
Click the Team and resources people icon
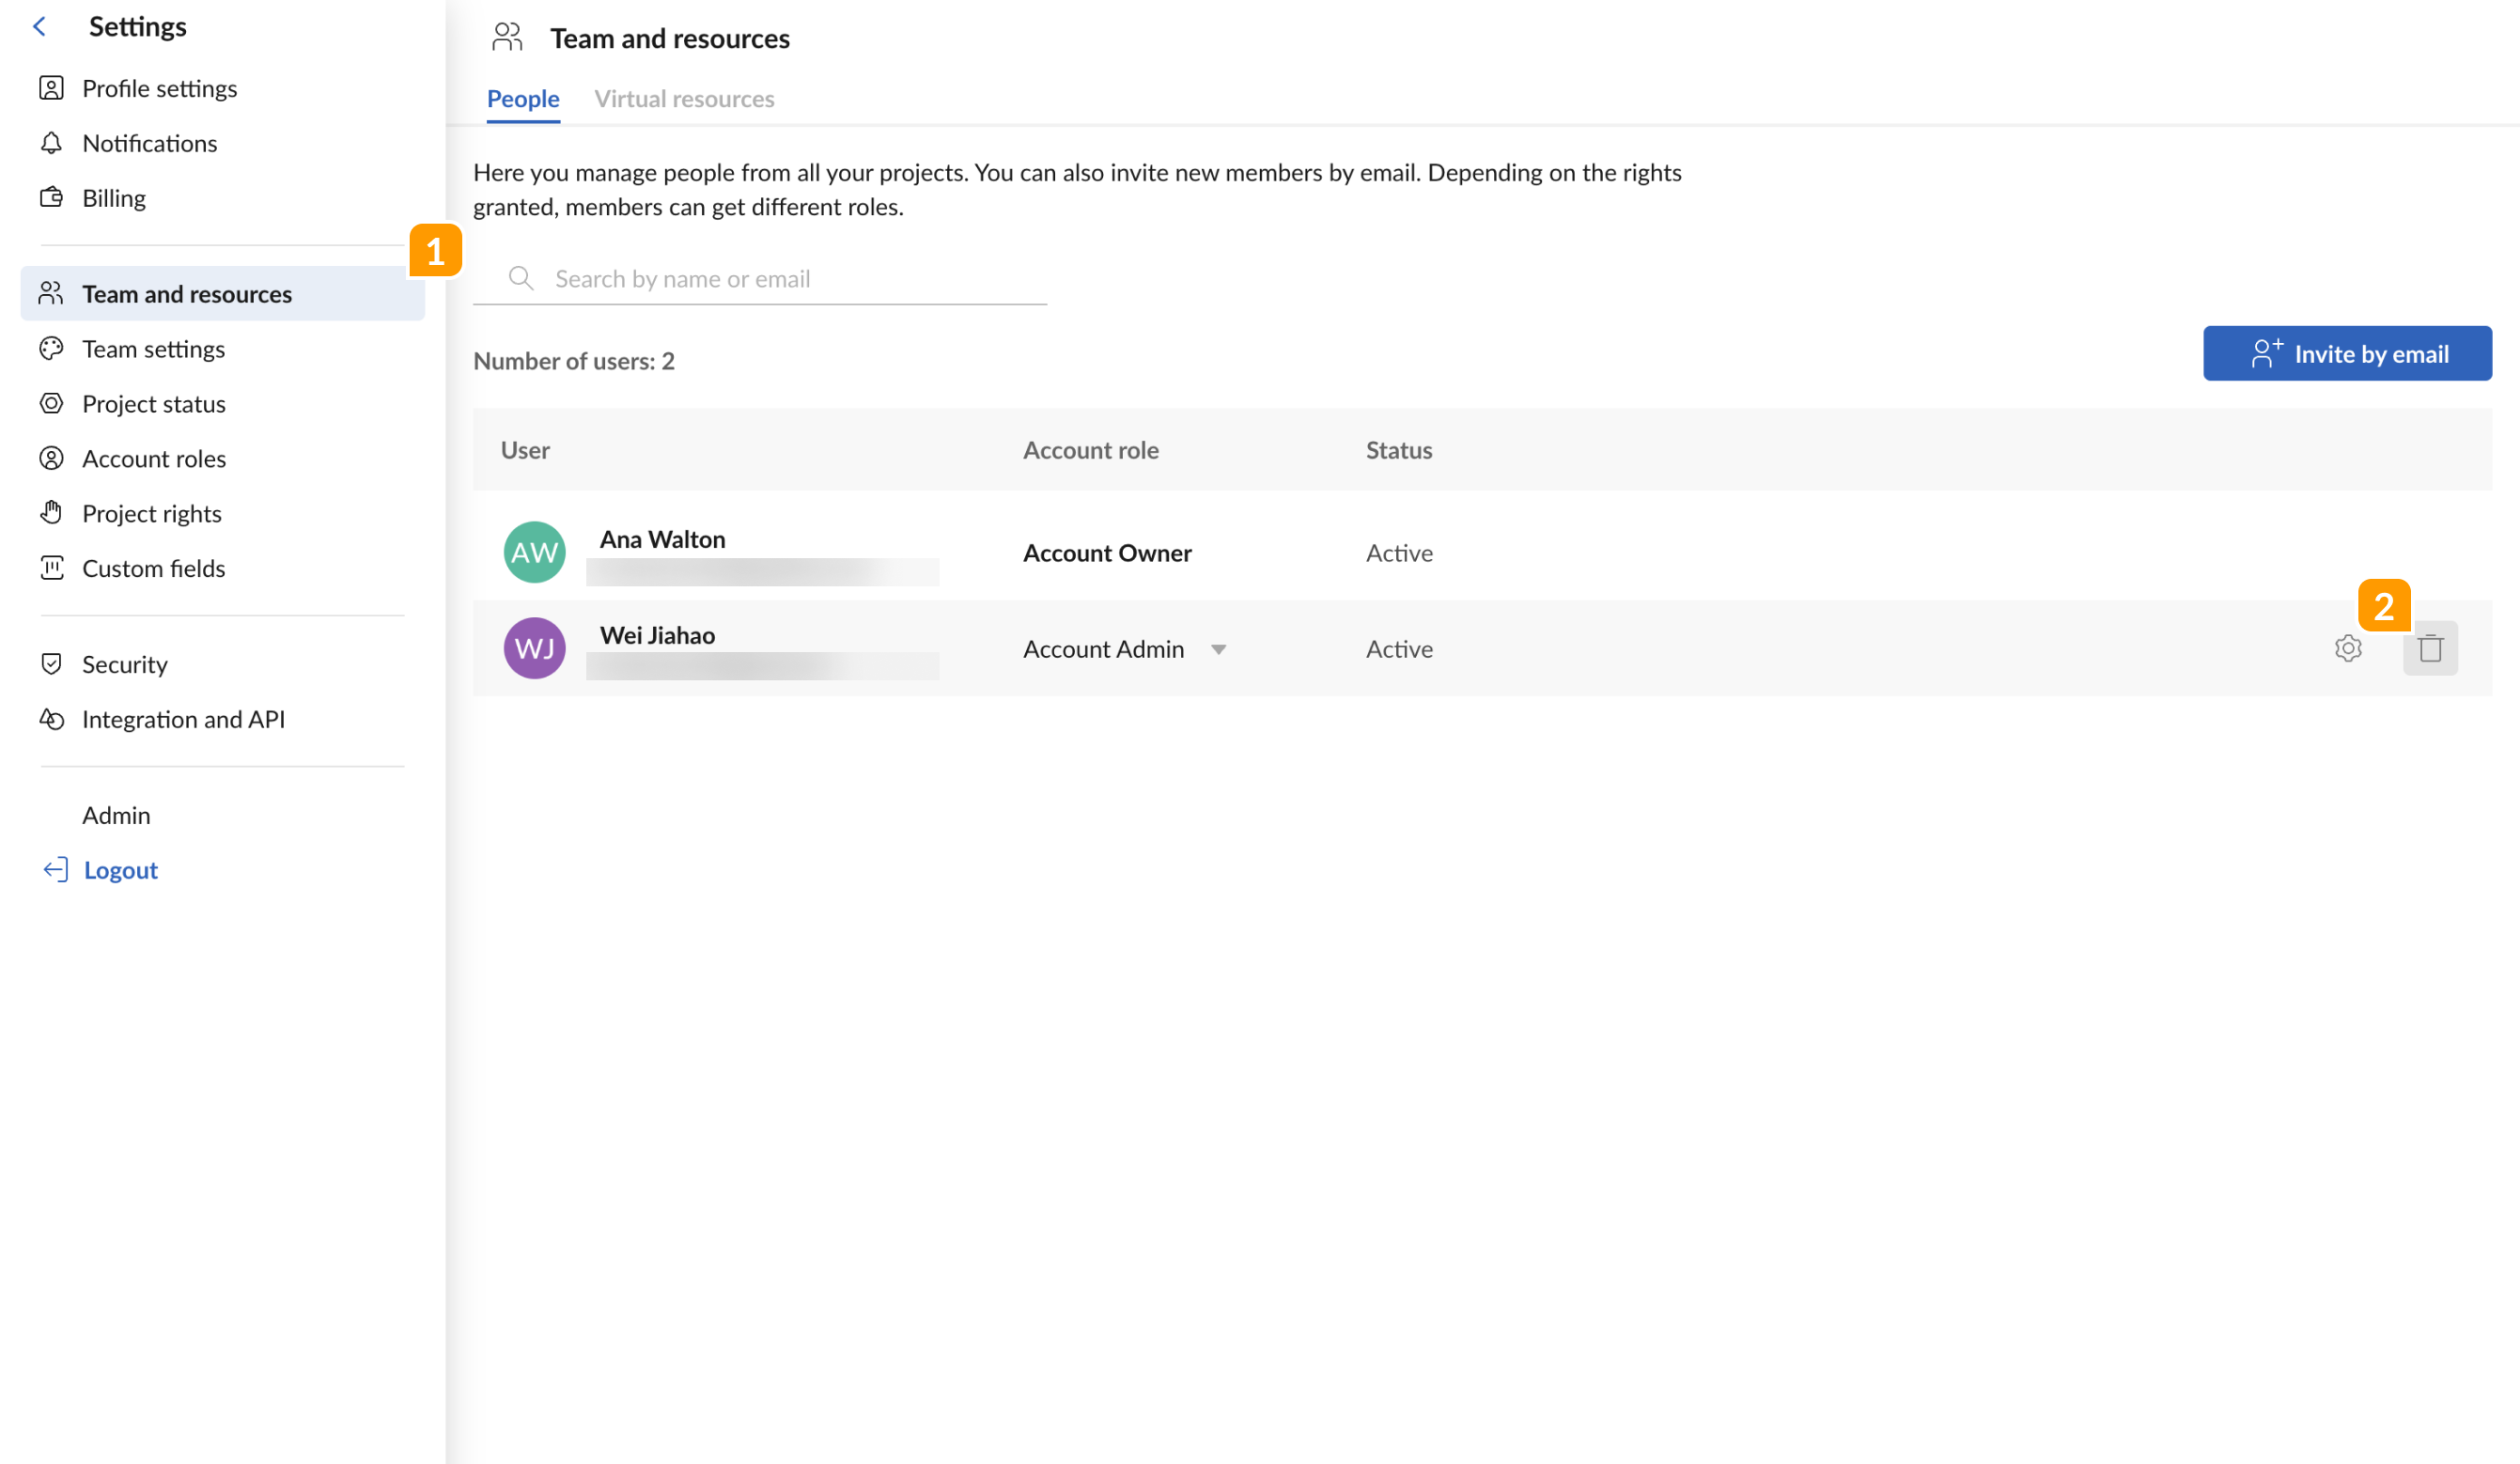pyautogui.click(x=52, y=293)
